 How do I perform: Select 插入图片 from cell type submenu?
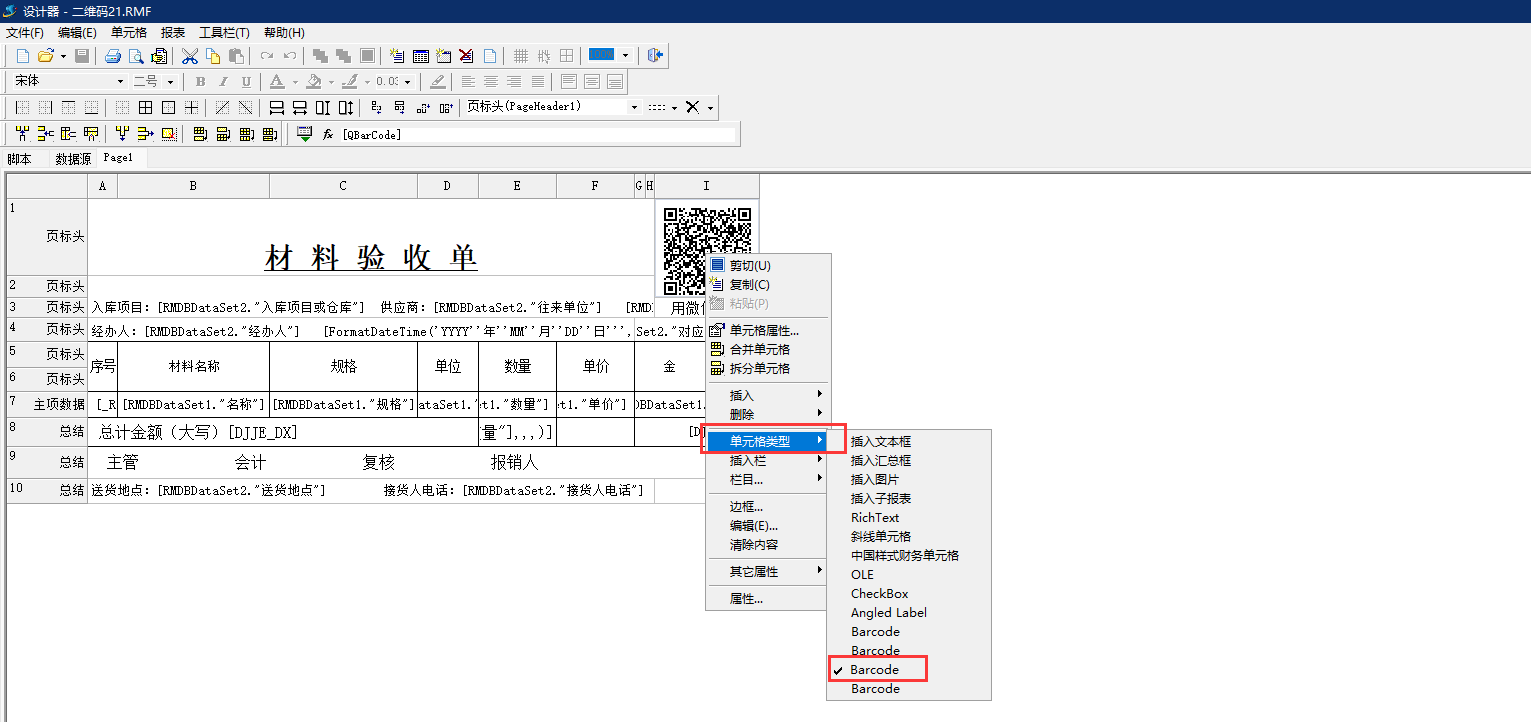pos(874,480)
